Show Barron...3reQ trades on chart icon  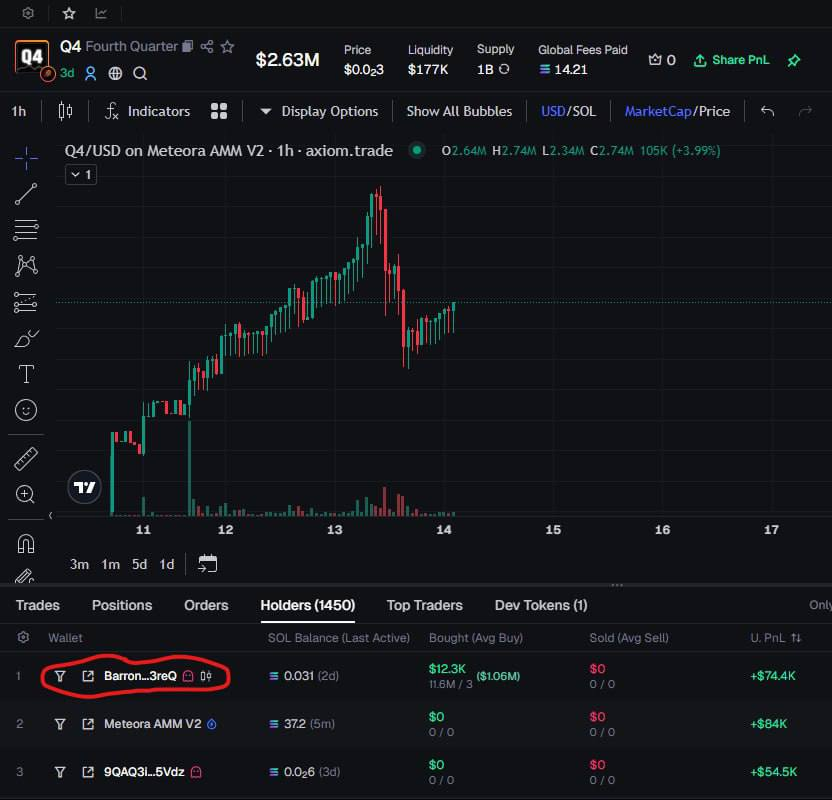pyautogui.click(x=206, y=676)
